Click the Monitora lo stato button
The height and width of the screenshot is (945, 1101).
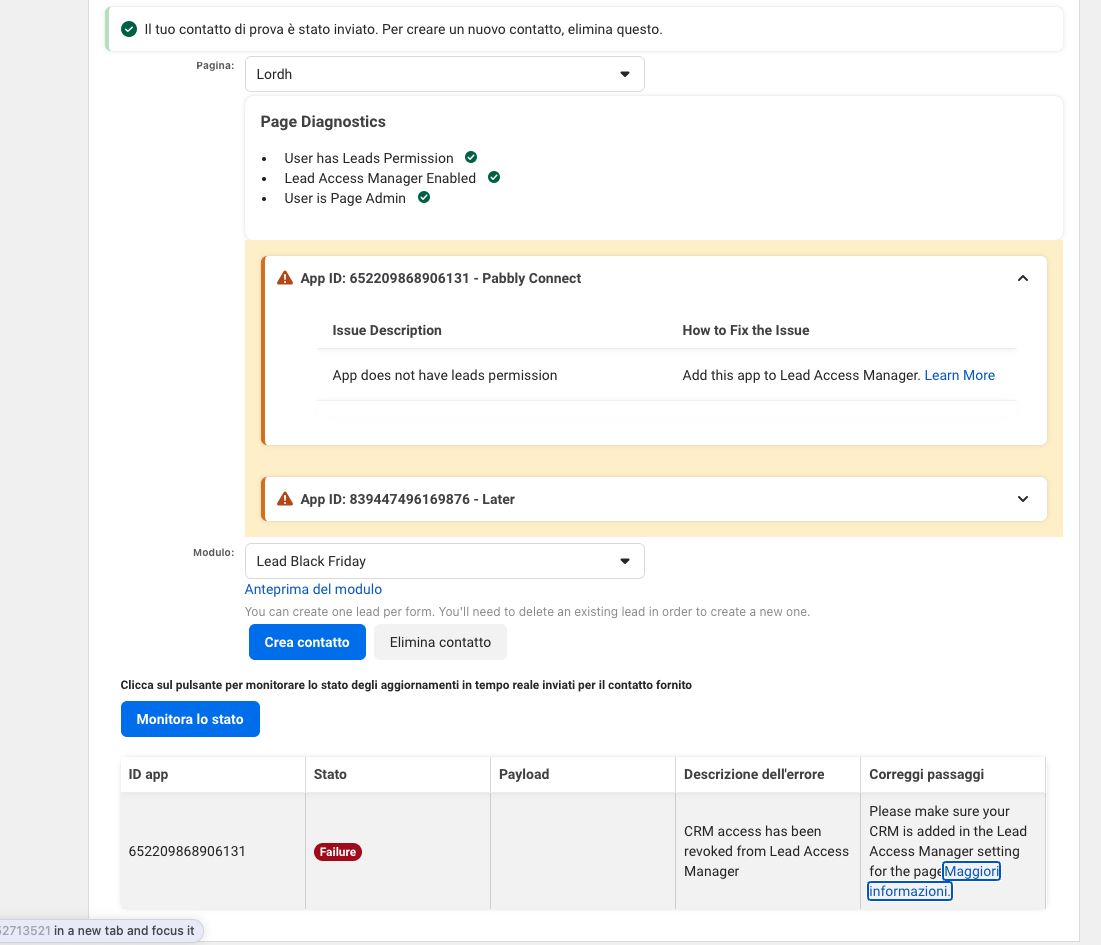point(190,719)
